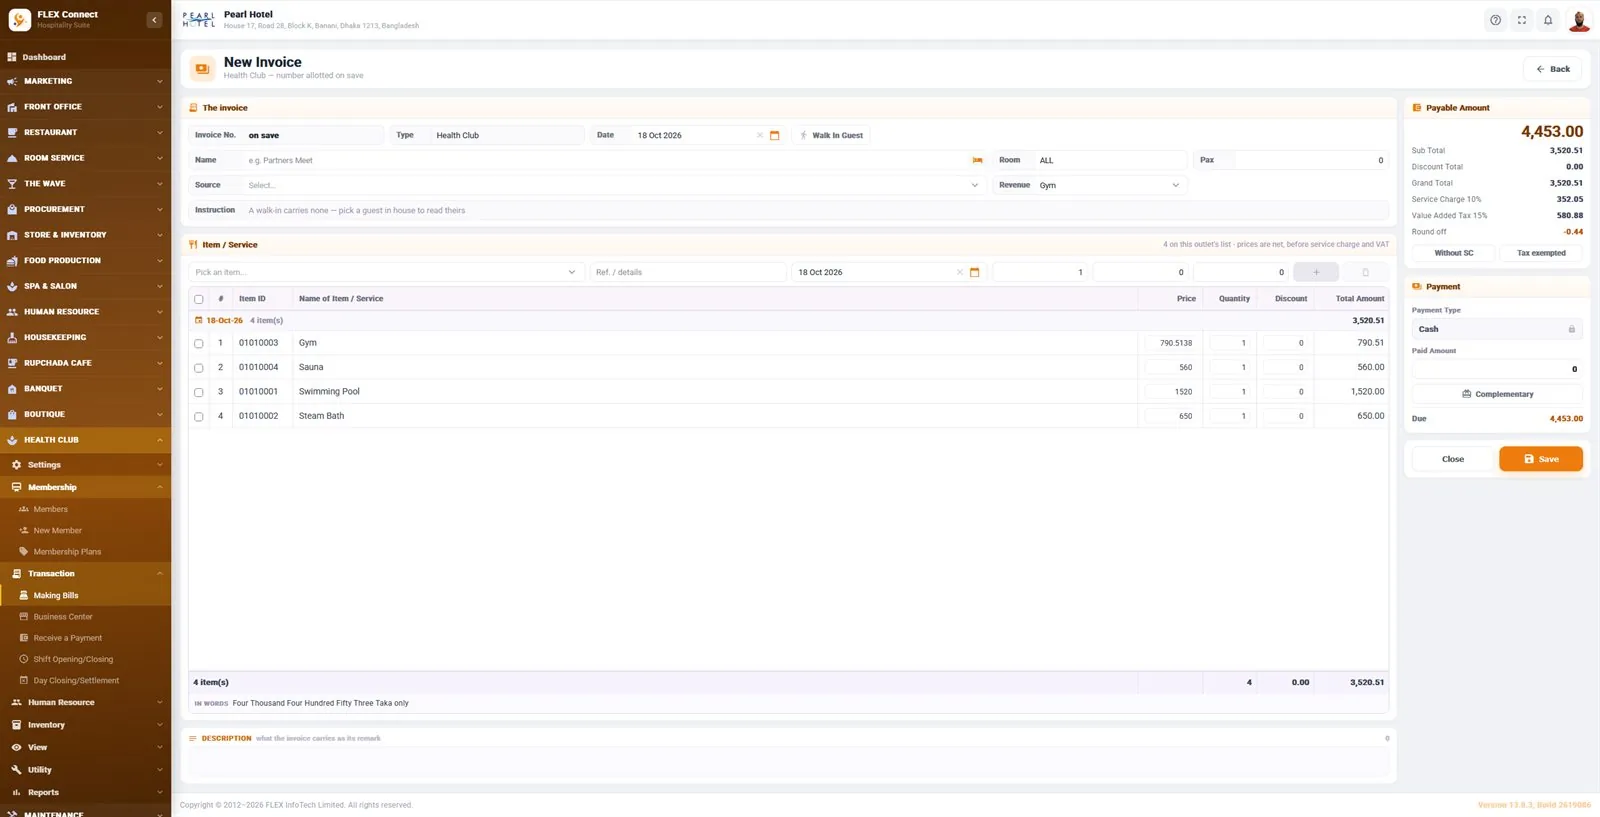Image resolution: width=1600 pixels, height=817 pixels.
Task: Tick the select-all checkbox in table header
Action: (198, 299)
